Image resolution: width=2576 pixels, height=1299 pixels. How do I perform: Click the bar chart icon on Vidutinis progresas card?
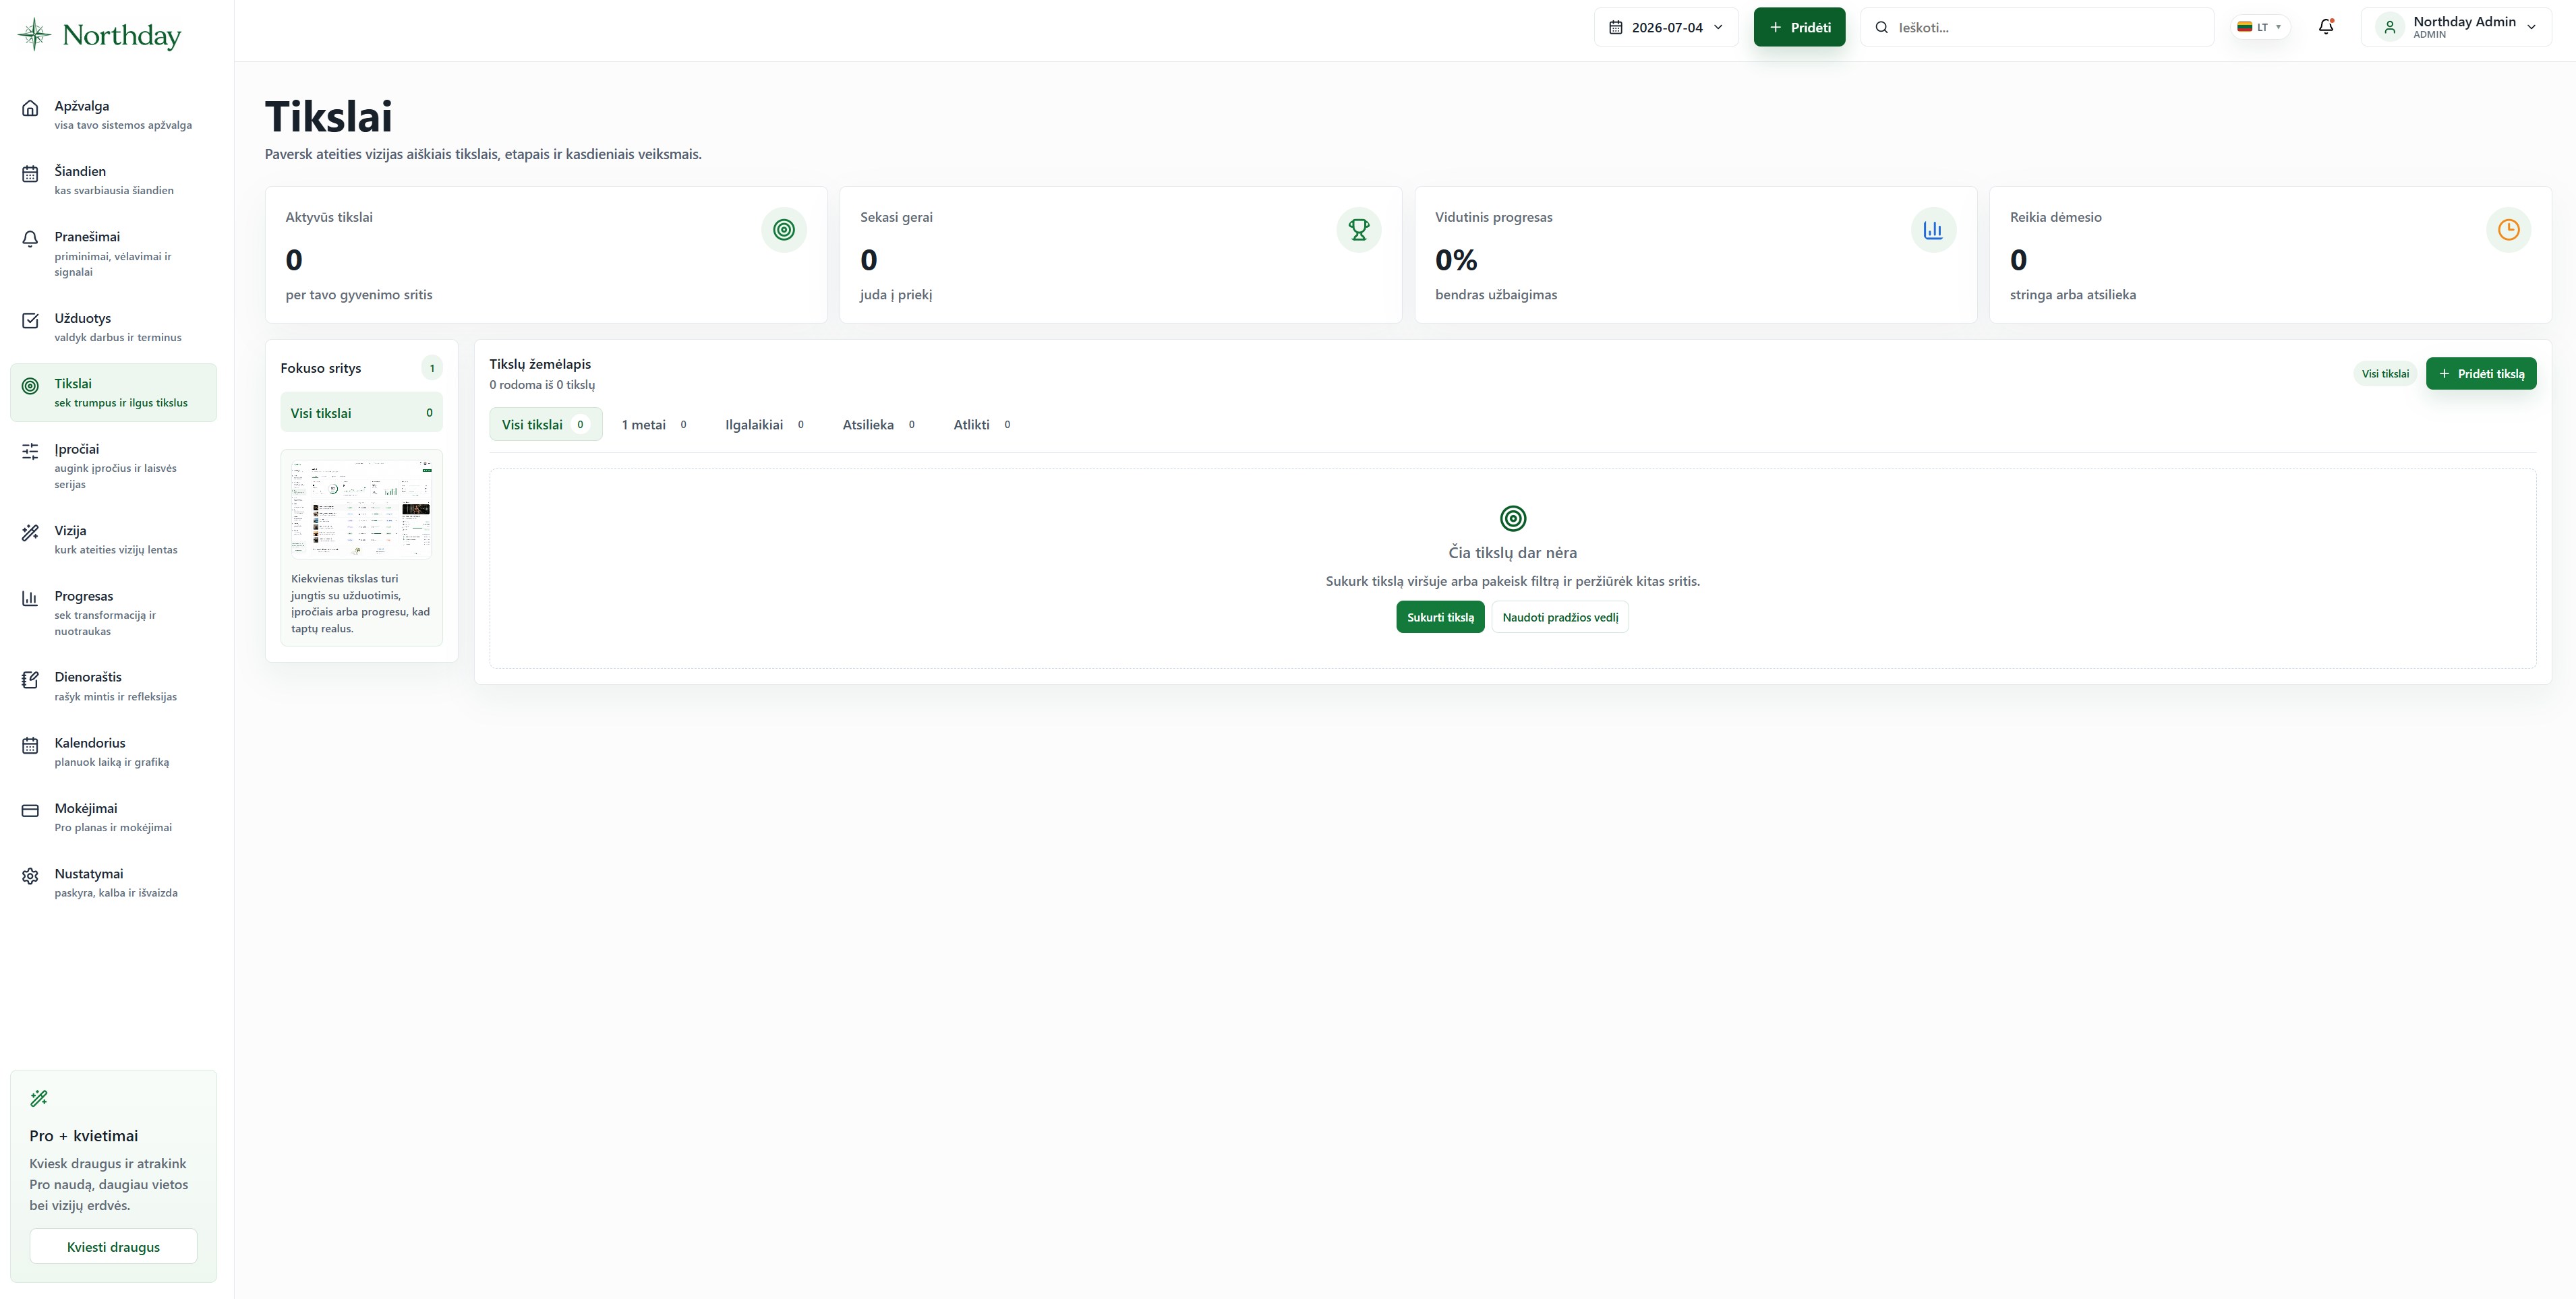(x=1933, y=230)
